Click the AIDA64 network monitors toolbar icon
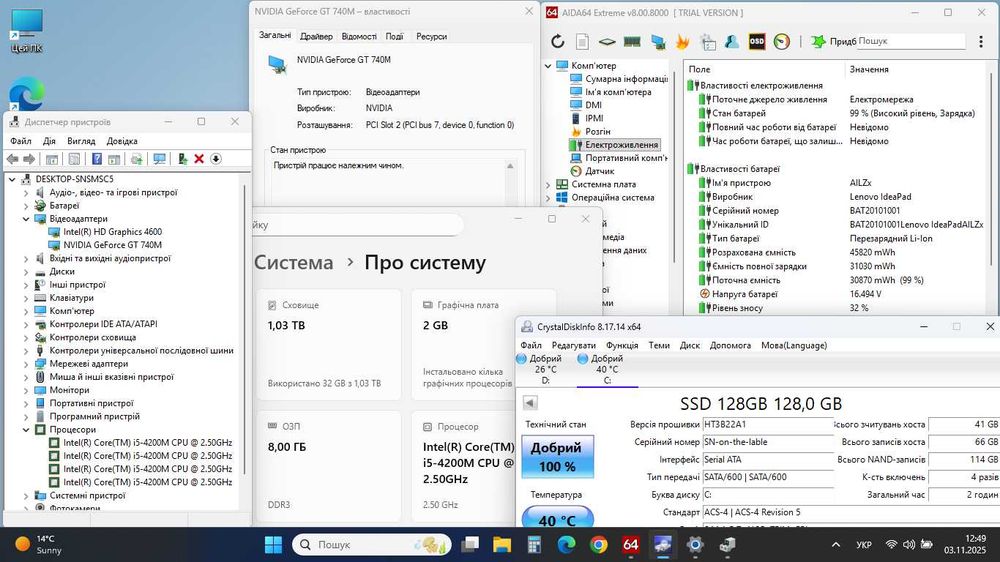This screenshot has height=562, width=1000. [x=658, y=41]
